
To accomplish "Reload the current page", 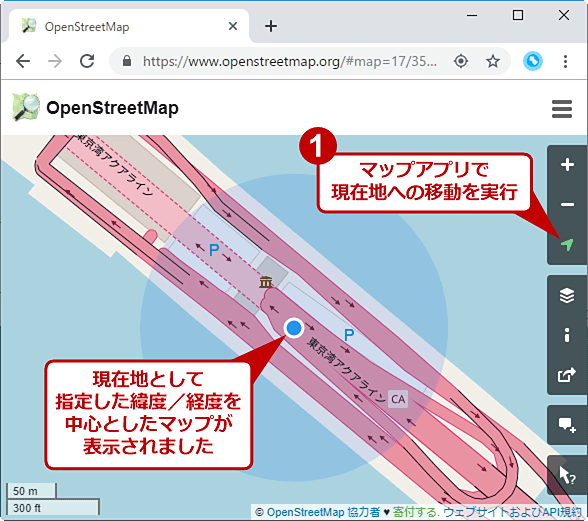I will click(x=87, y=61).
